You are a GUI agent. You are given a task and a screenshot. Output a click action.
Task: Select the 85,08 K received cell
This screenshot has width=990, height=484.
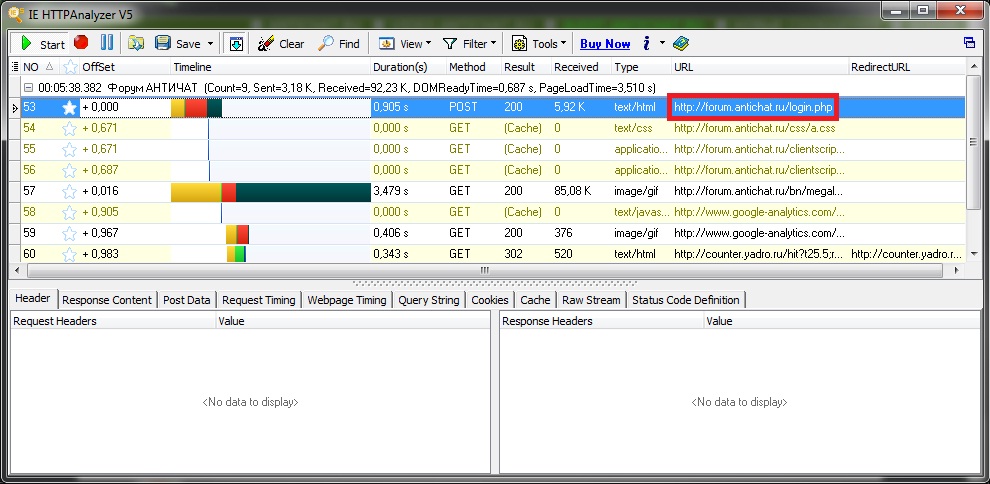click(573, 191)
